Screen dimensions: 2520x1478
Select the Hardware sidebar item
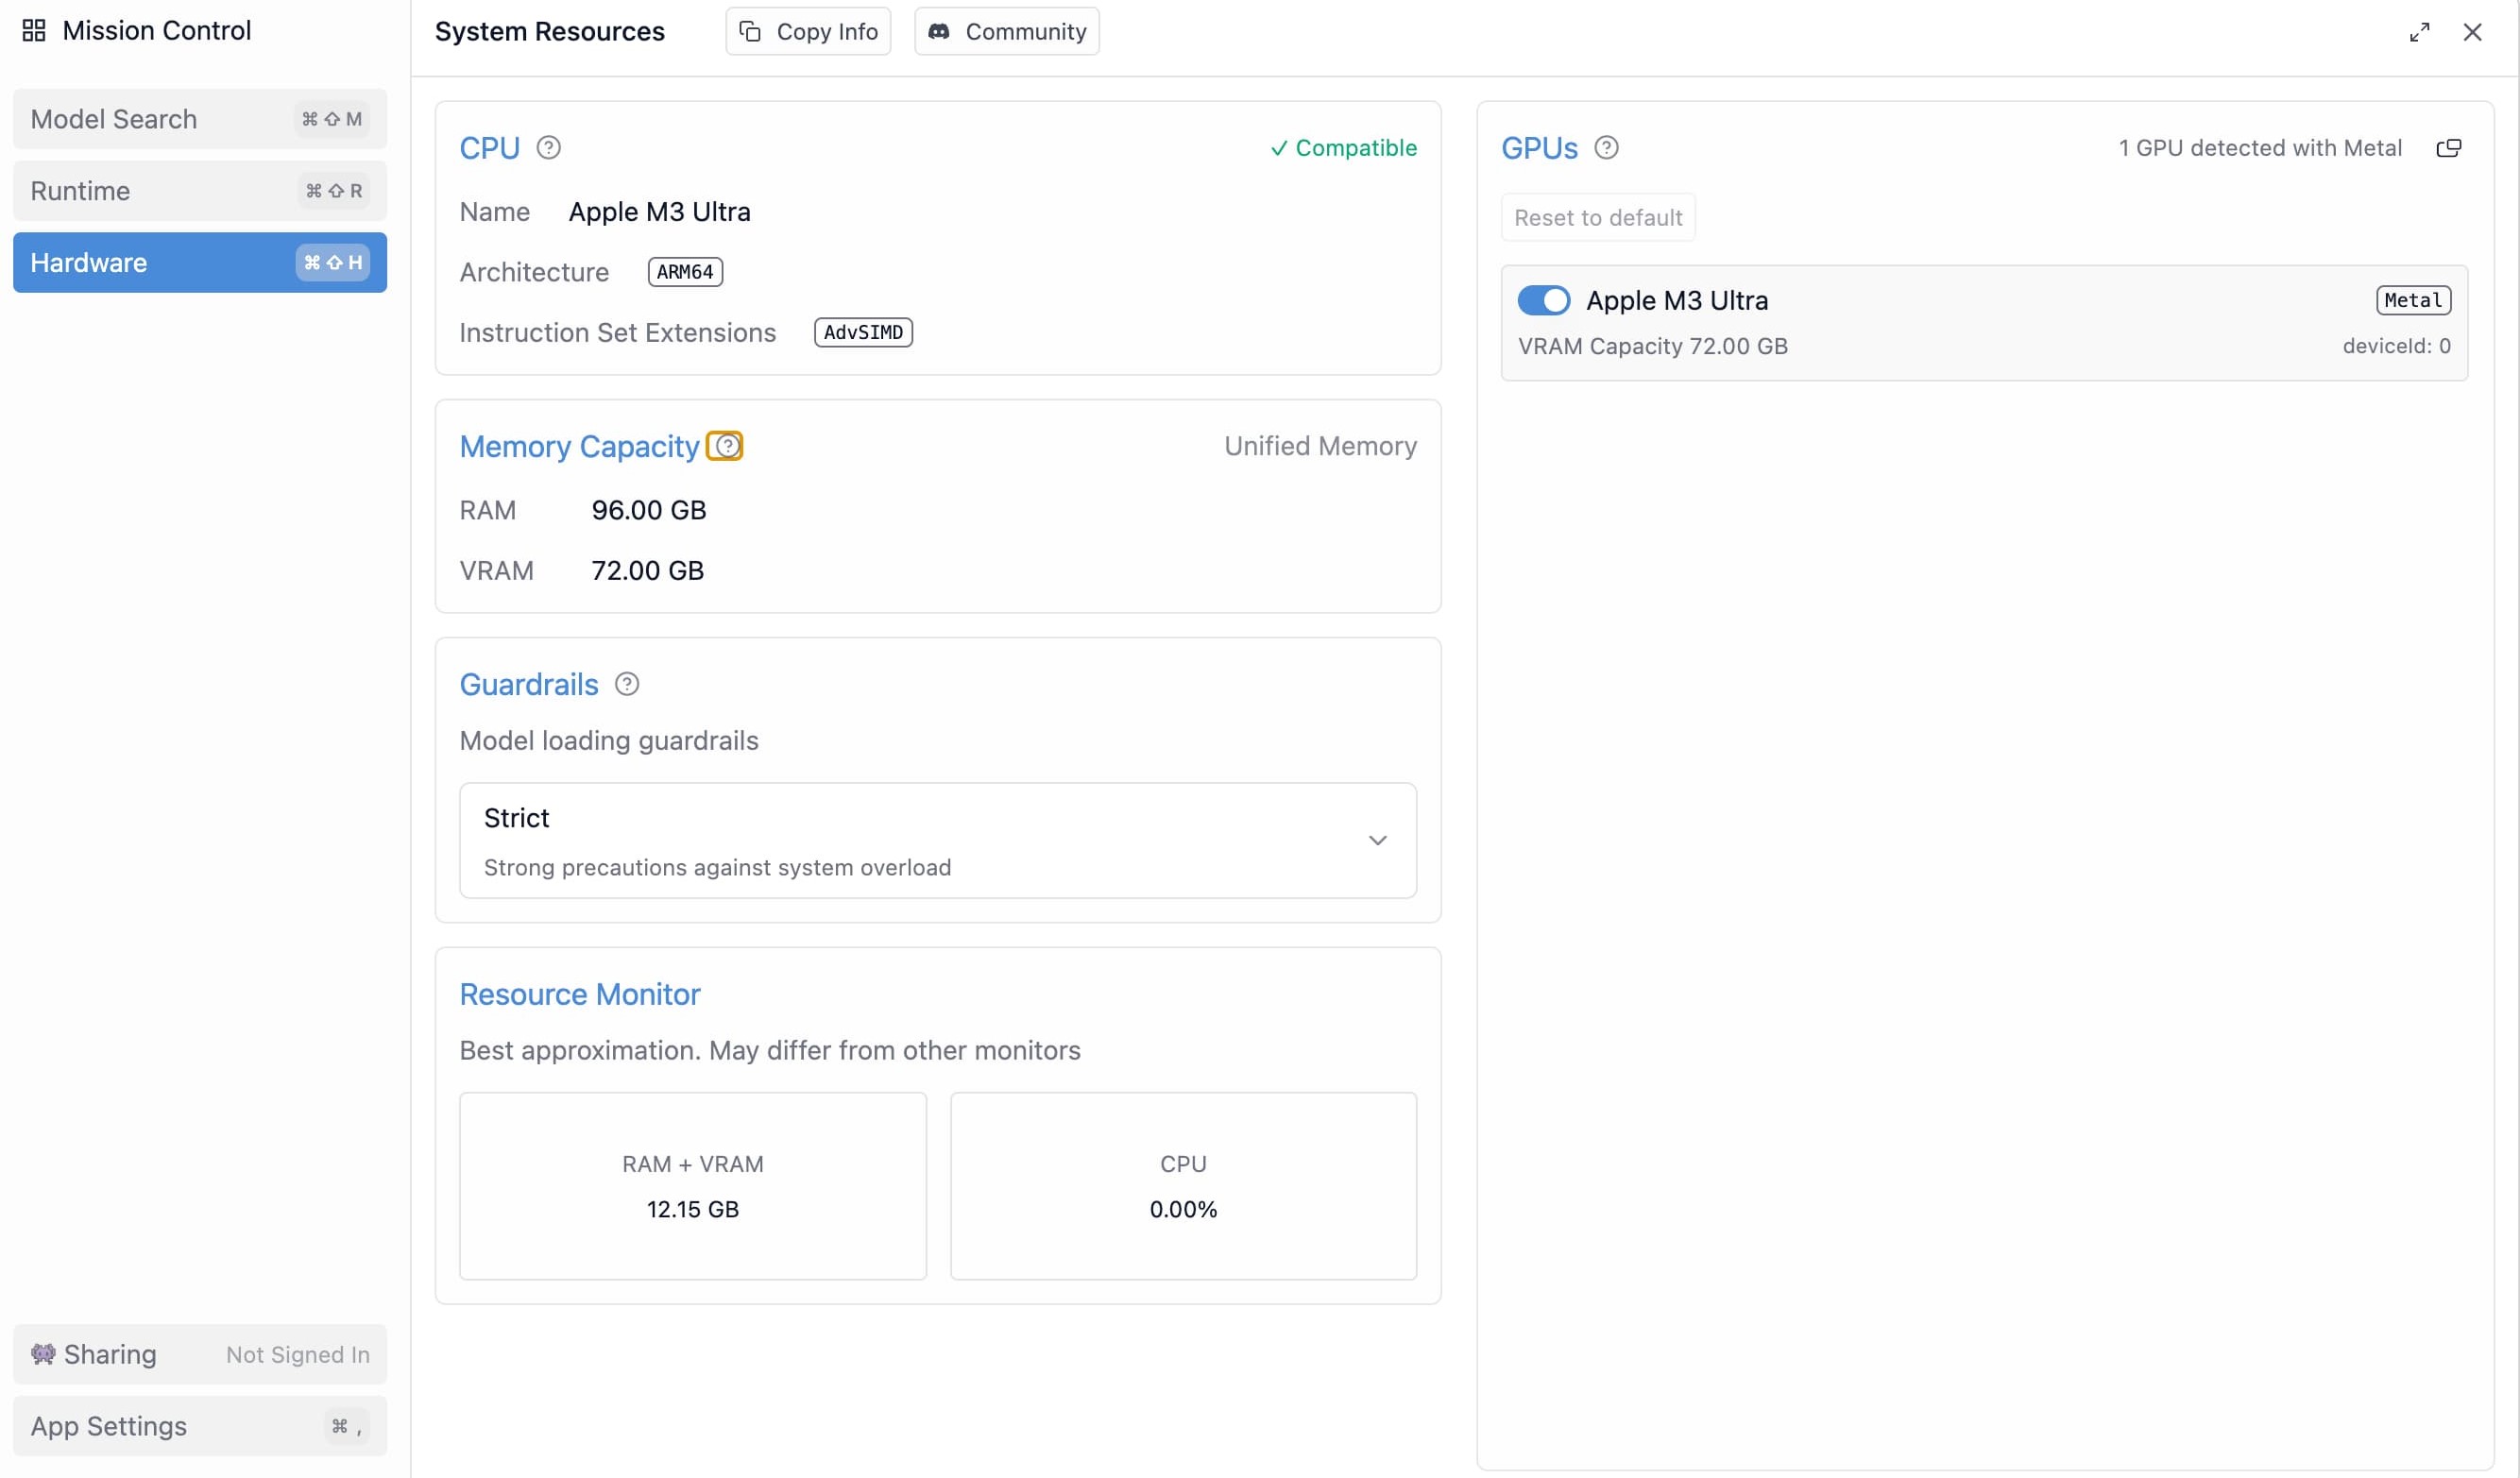(x=200, y=263)
